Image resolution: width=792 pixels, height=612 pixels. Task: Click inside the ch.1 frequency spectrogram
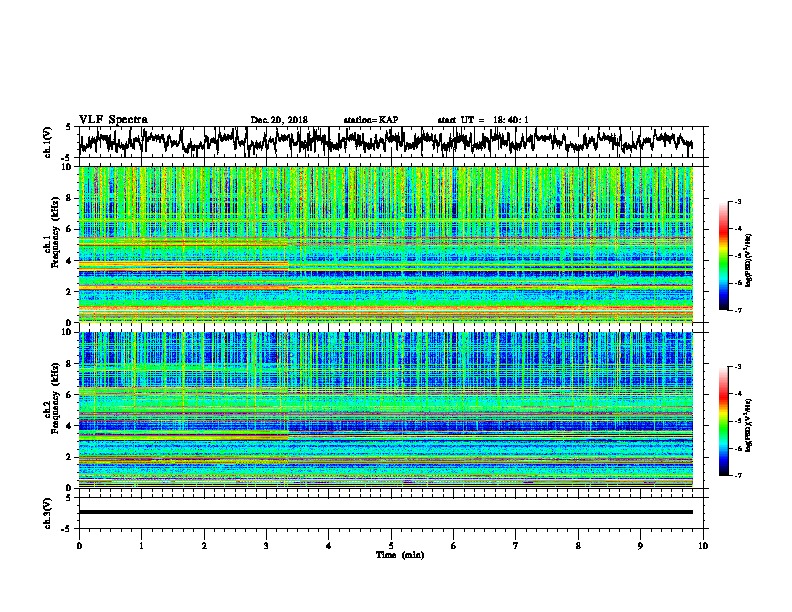[386, 244]
